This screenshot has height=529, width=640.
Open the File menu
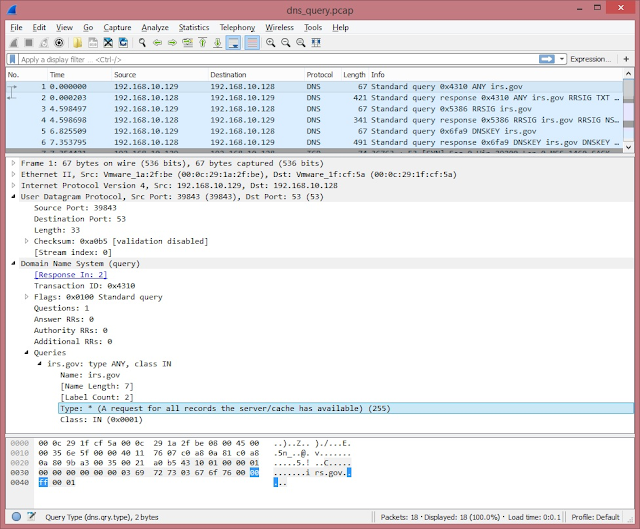point(16,27)
